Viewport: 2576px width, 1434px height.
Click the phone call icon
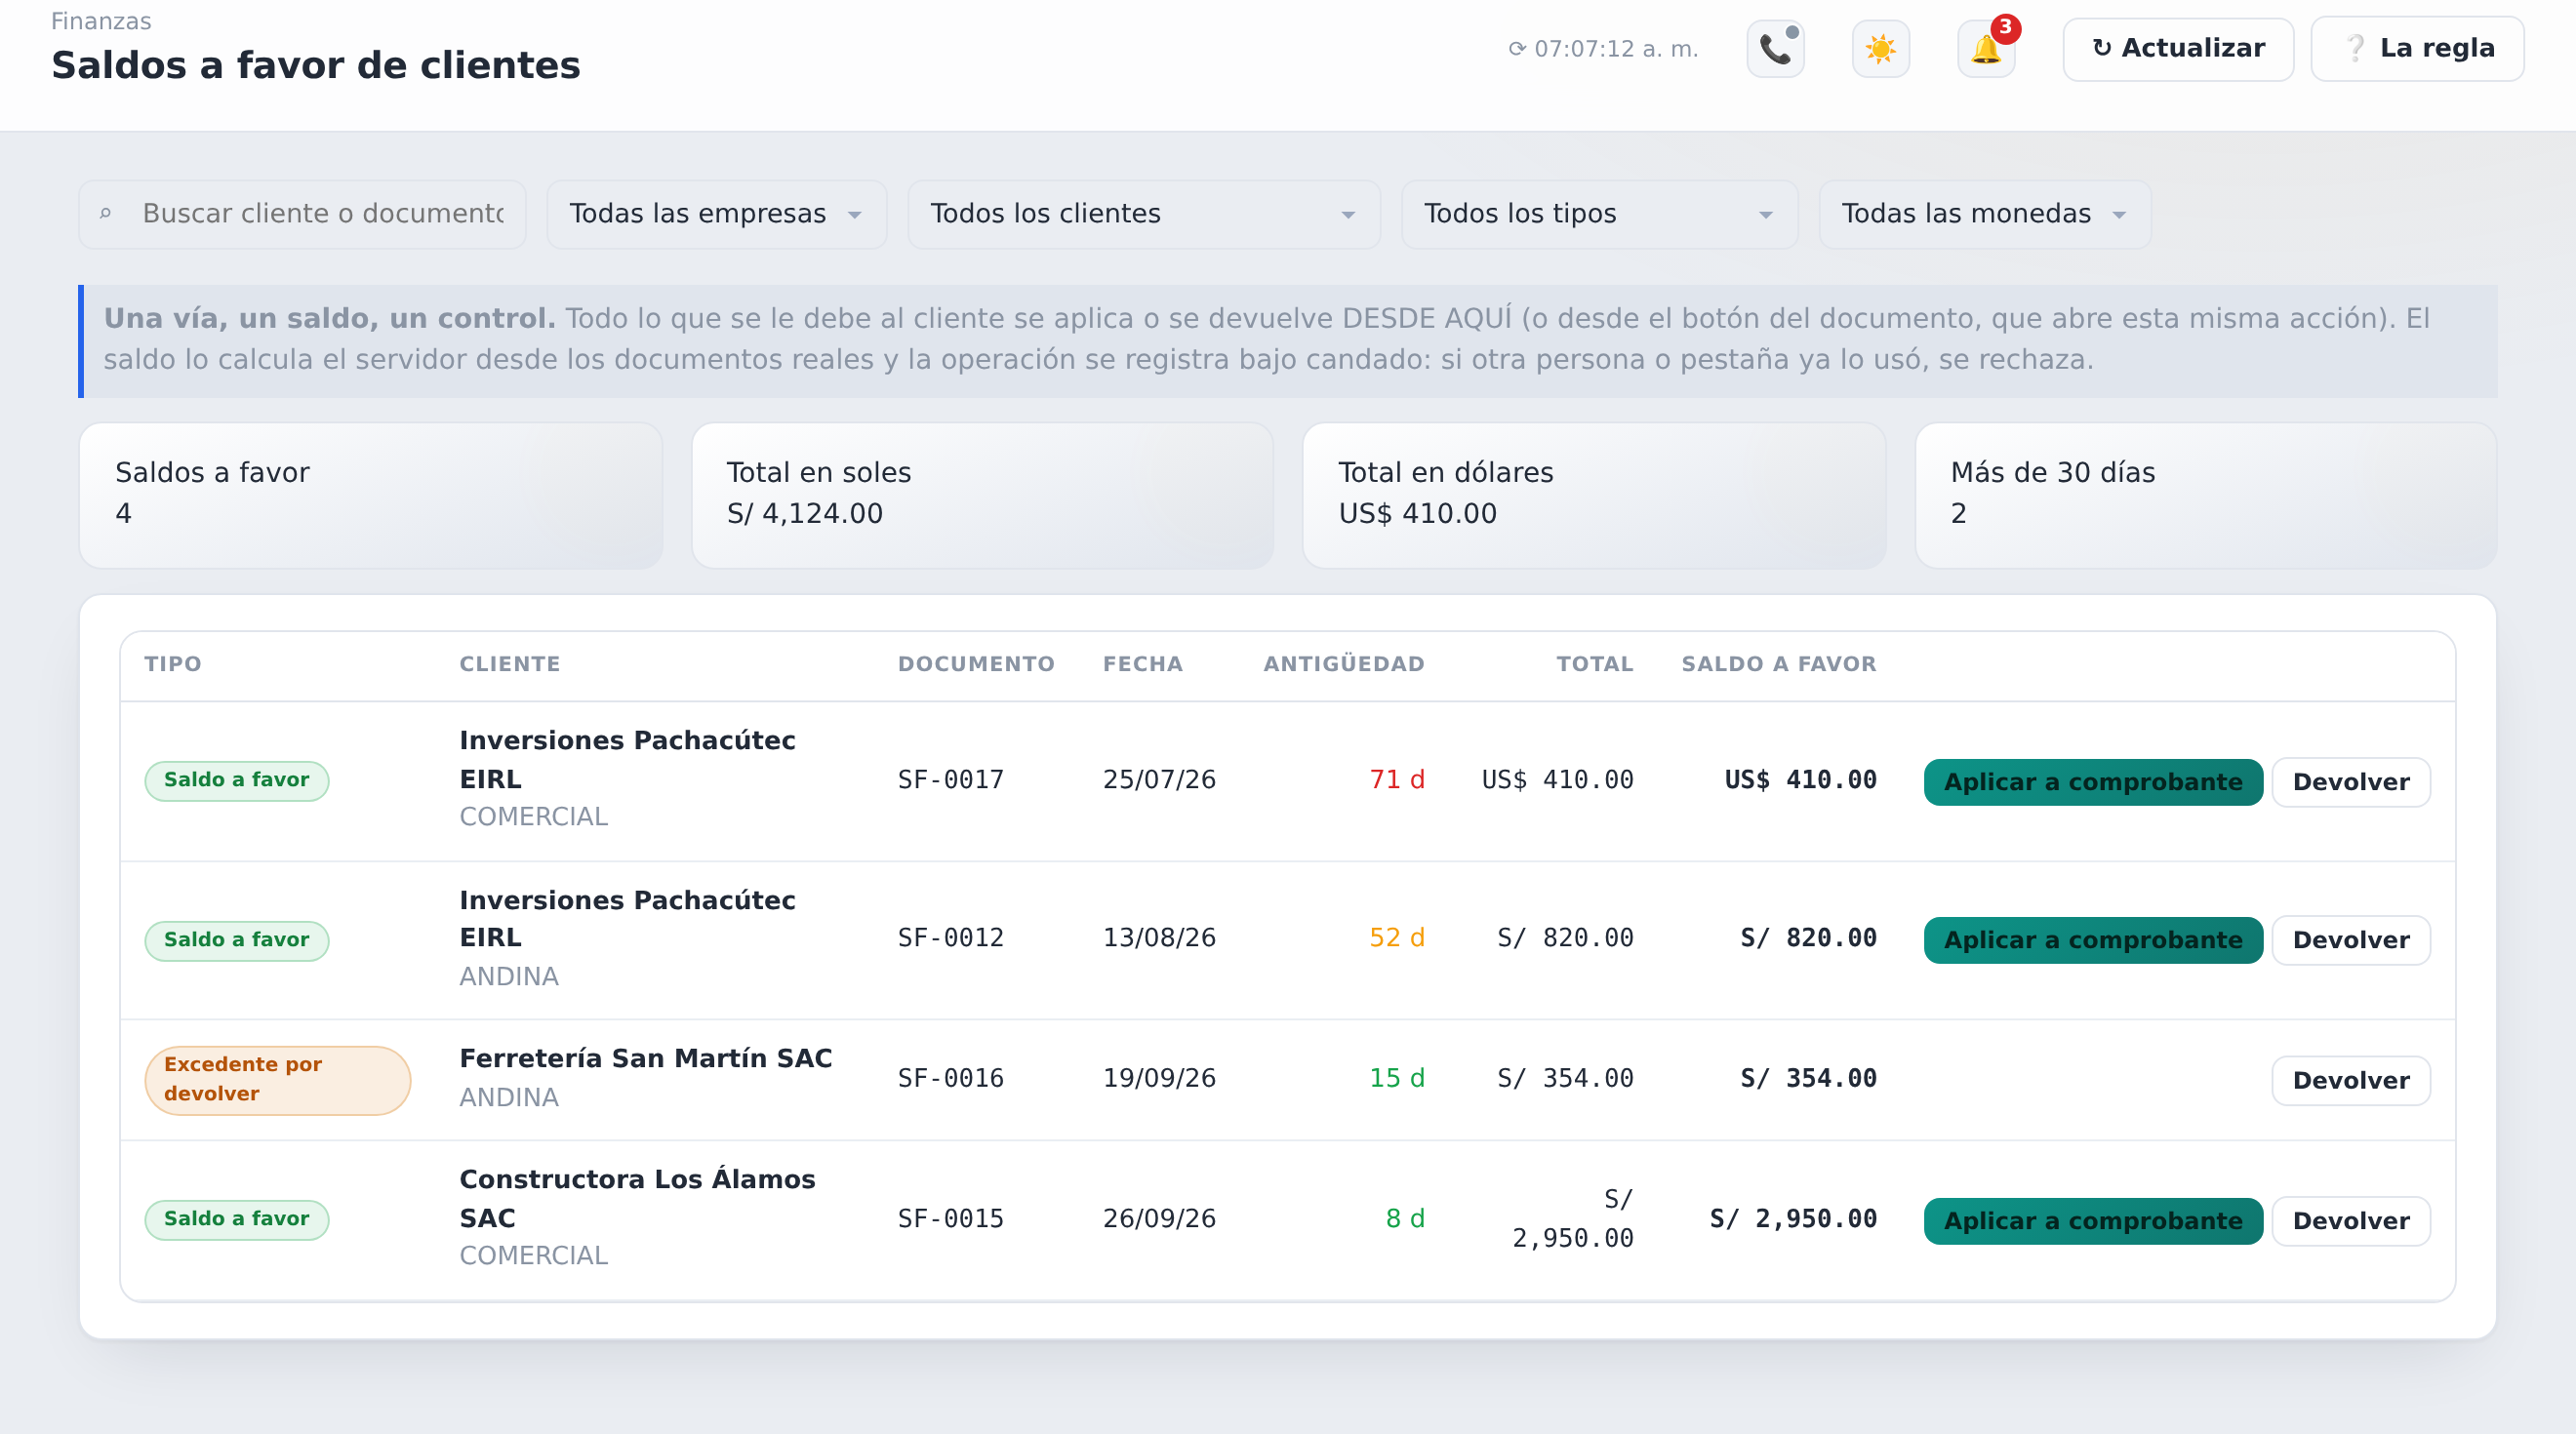point(1775,49)
